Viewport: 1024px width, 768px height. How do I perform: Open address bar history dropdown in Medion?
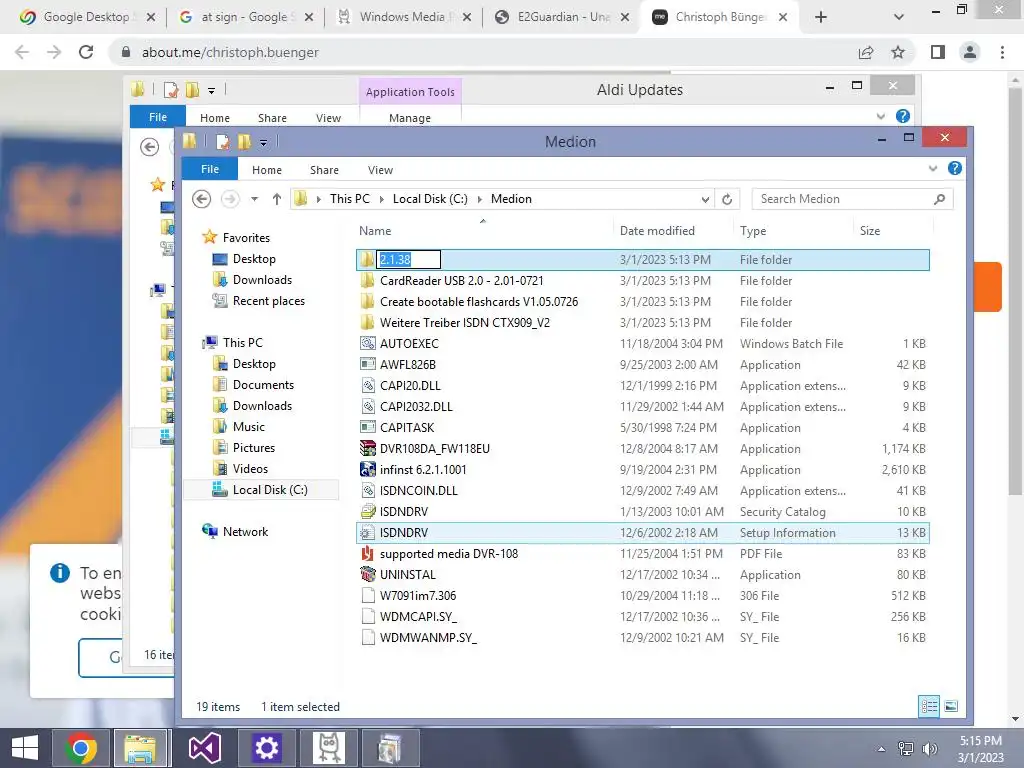705,199
